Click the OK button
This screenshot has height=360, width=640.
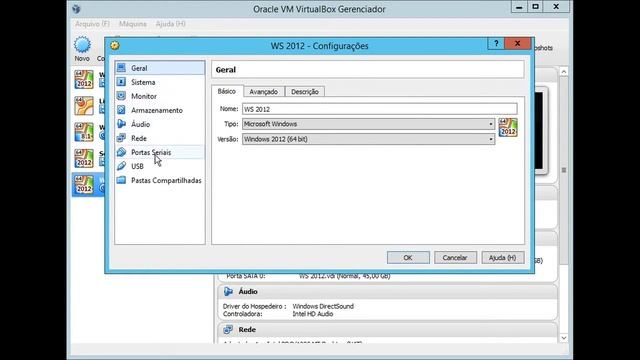click(408, 258)
